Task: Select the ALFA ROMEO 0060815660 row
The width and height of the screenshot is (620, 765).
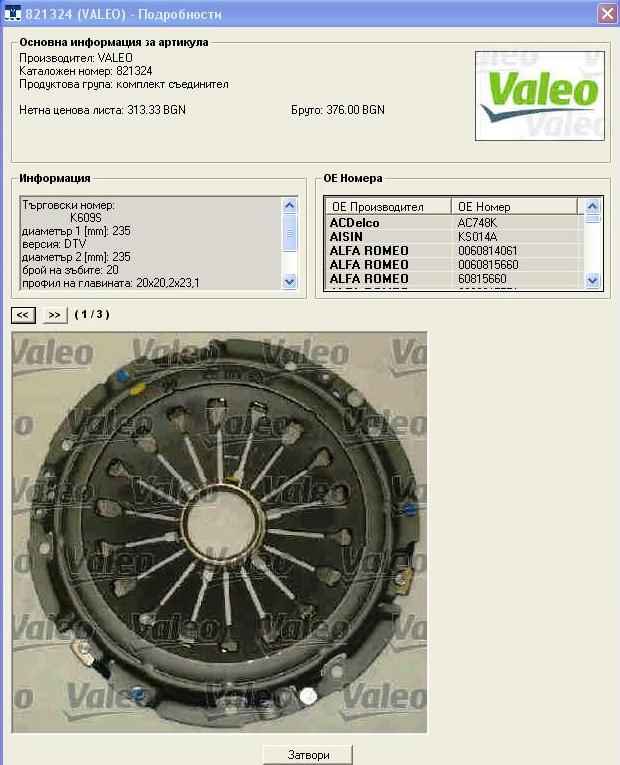Action: coord(453,264)
